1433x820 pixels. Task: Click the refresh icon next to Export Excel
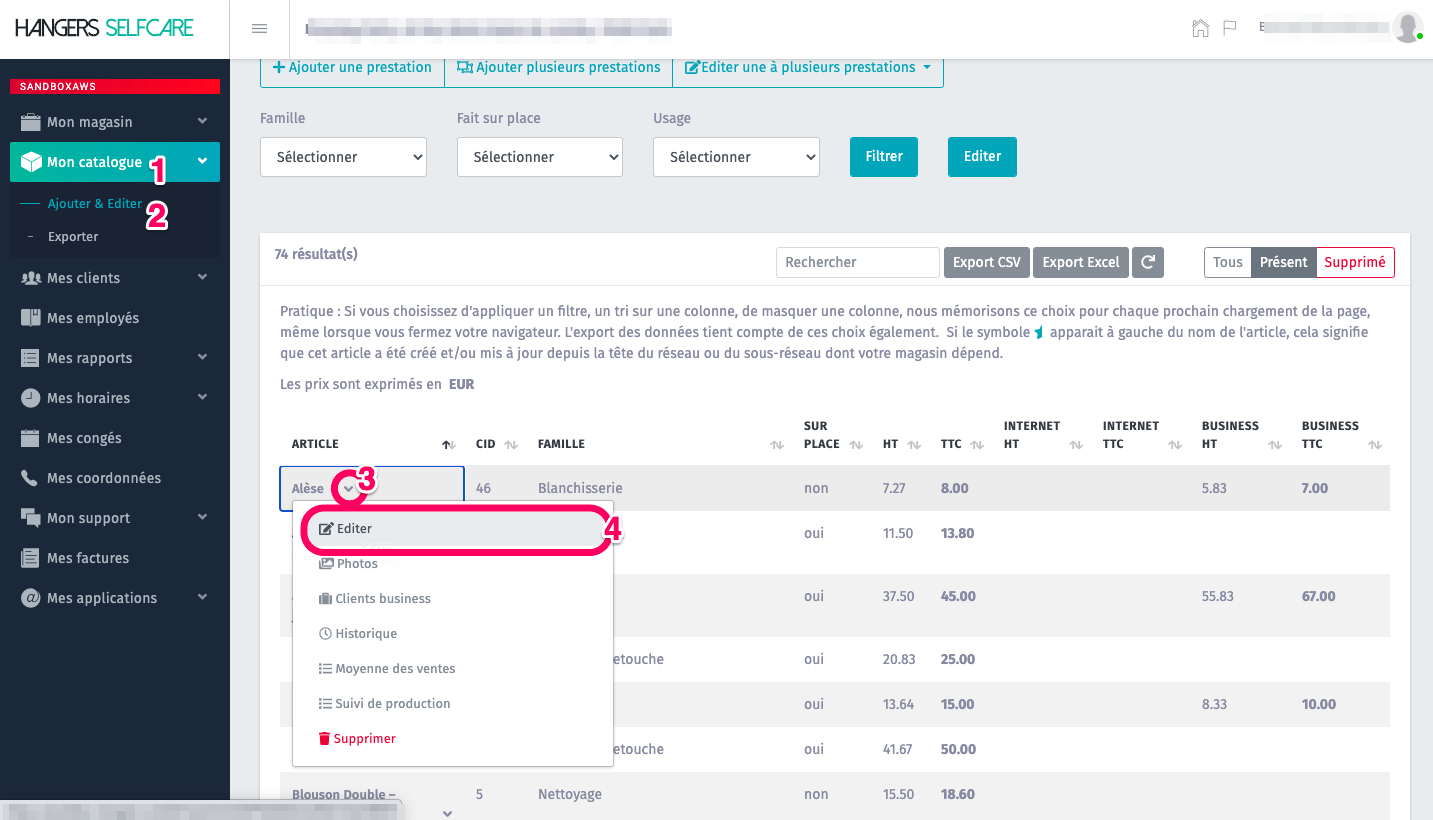(1148, 262)
